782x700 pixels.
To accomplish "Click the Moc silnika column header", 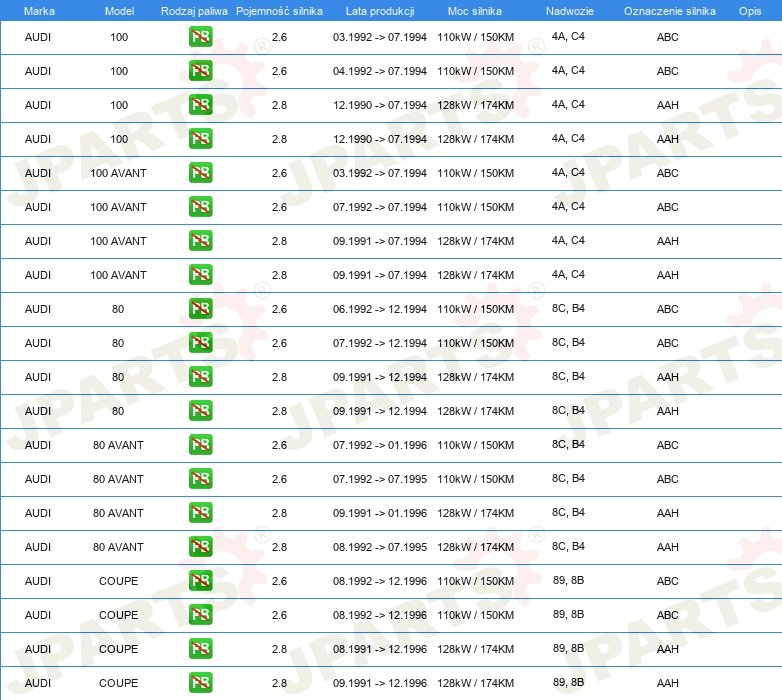I will click(x=475, y=11).
